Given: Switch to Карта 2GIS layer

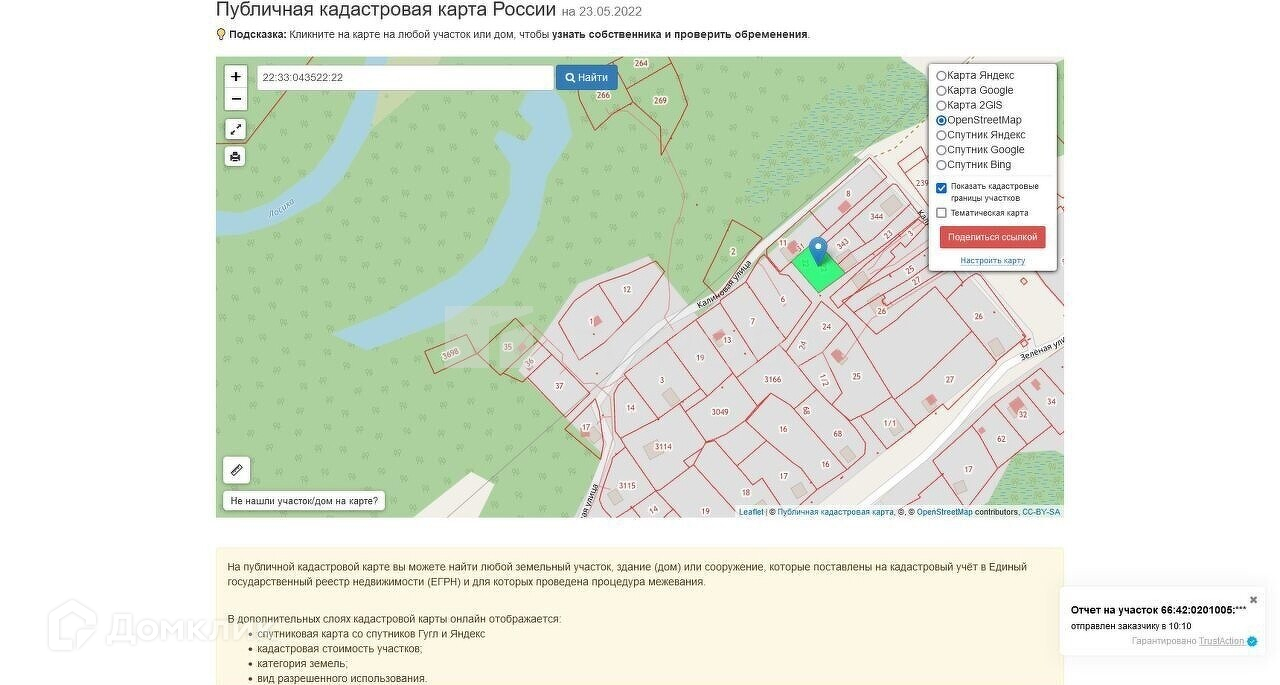Looking at the screenshot, I should [941, 106].
